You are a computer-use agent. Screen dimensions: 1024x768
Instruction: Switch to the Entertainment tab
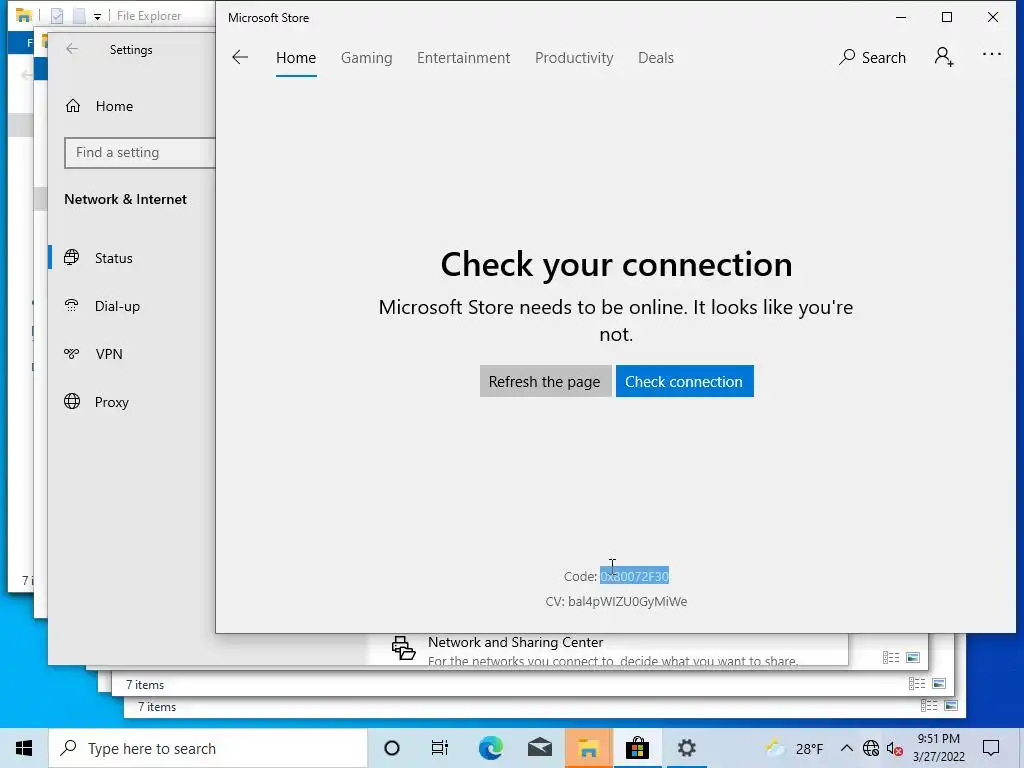tap(464, 57)
